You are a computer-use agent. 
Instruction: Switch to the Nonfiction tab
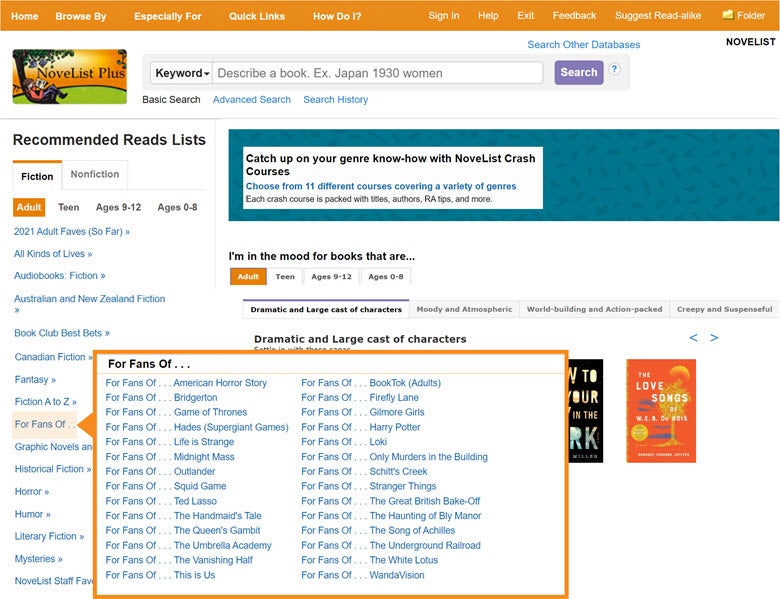point(95,174)
